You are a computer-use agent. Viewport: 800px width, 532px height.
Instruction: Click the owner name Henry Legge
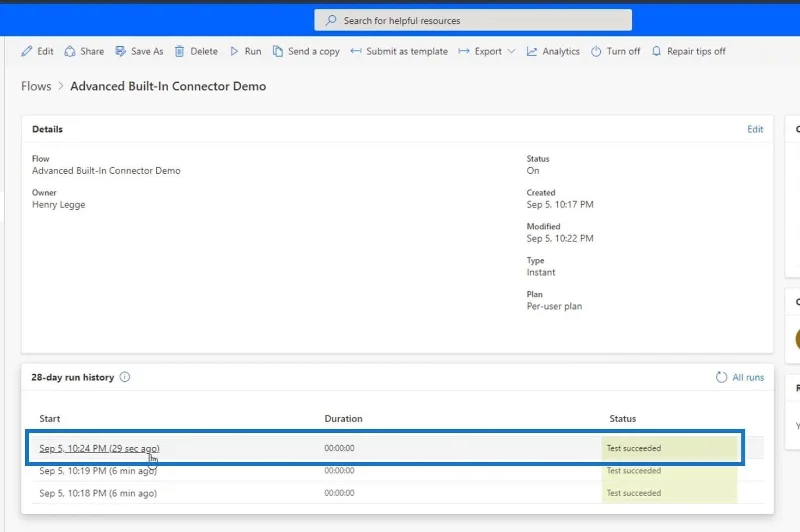click(x=59, y=205)
